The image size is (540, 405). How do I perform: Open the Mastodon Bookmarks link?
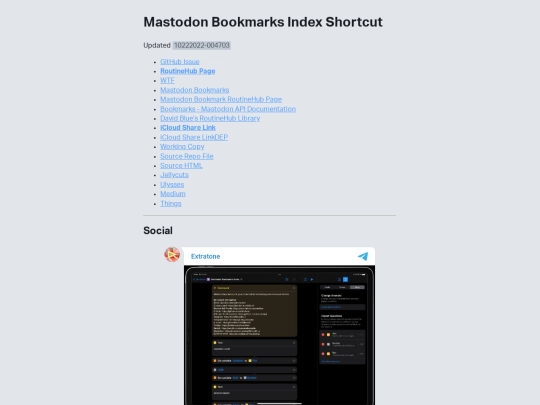(x=195, y=90)
